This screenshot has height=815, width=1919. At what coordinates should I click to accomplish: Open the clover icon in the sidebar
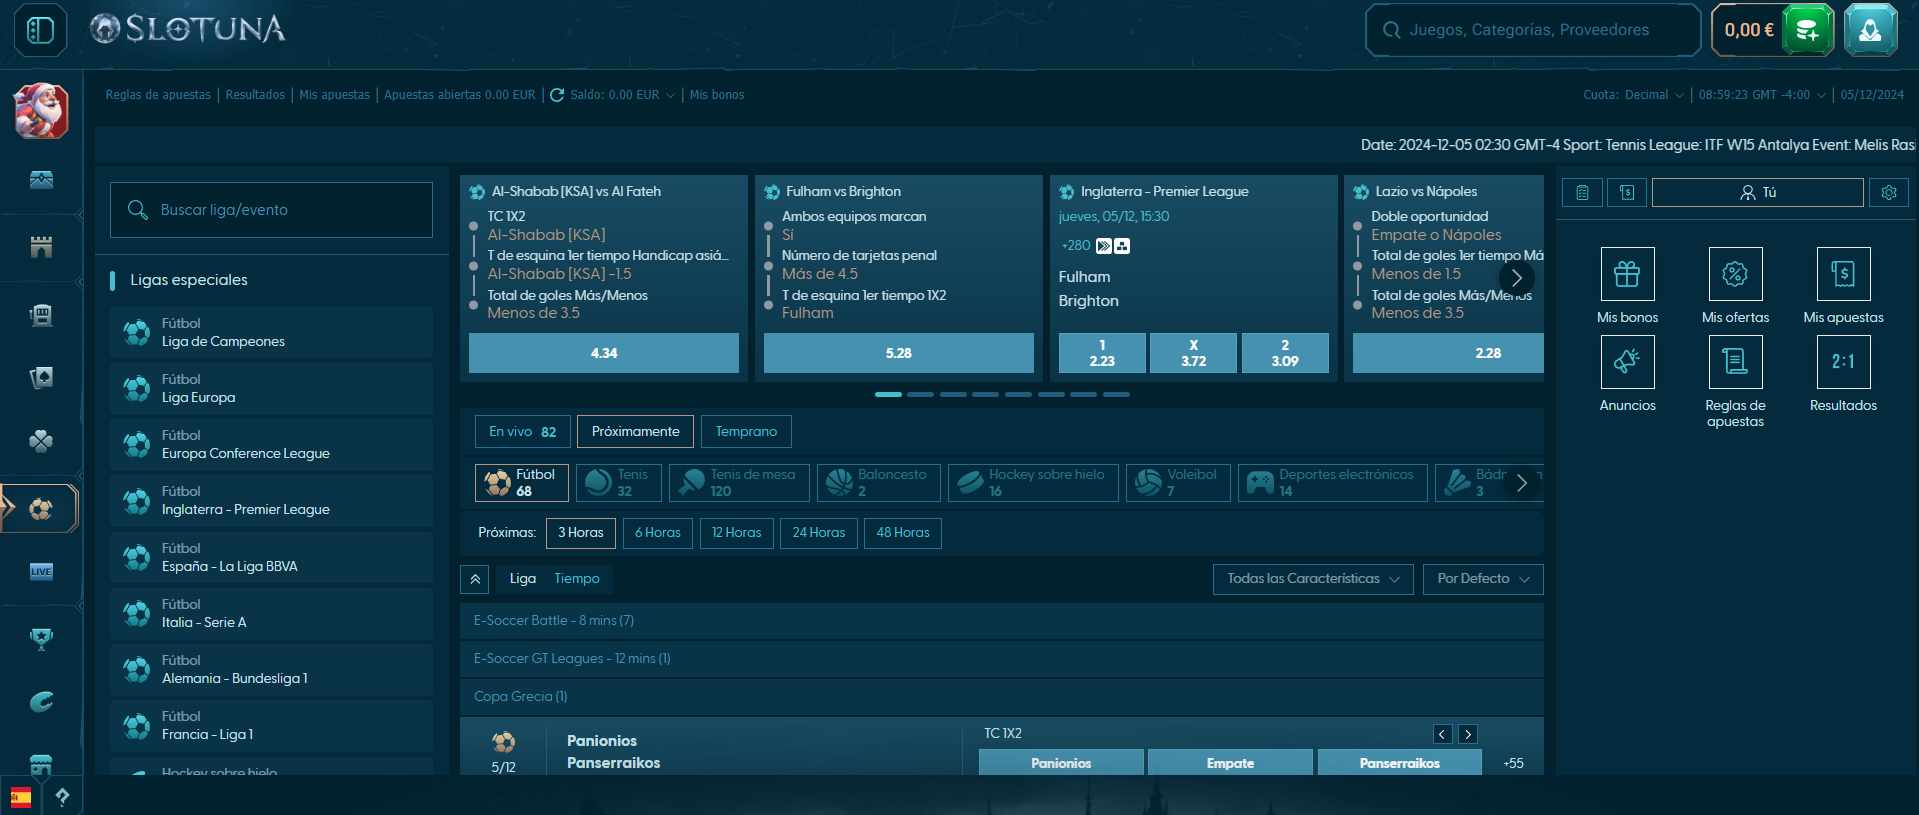pyautogui.click(x=41, y=441)
